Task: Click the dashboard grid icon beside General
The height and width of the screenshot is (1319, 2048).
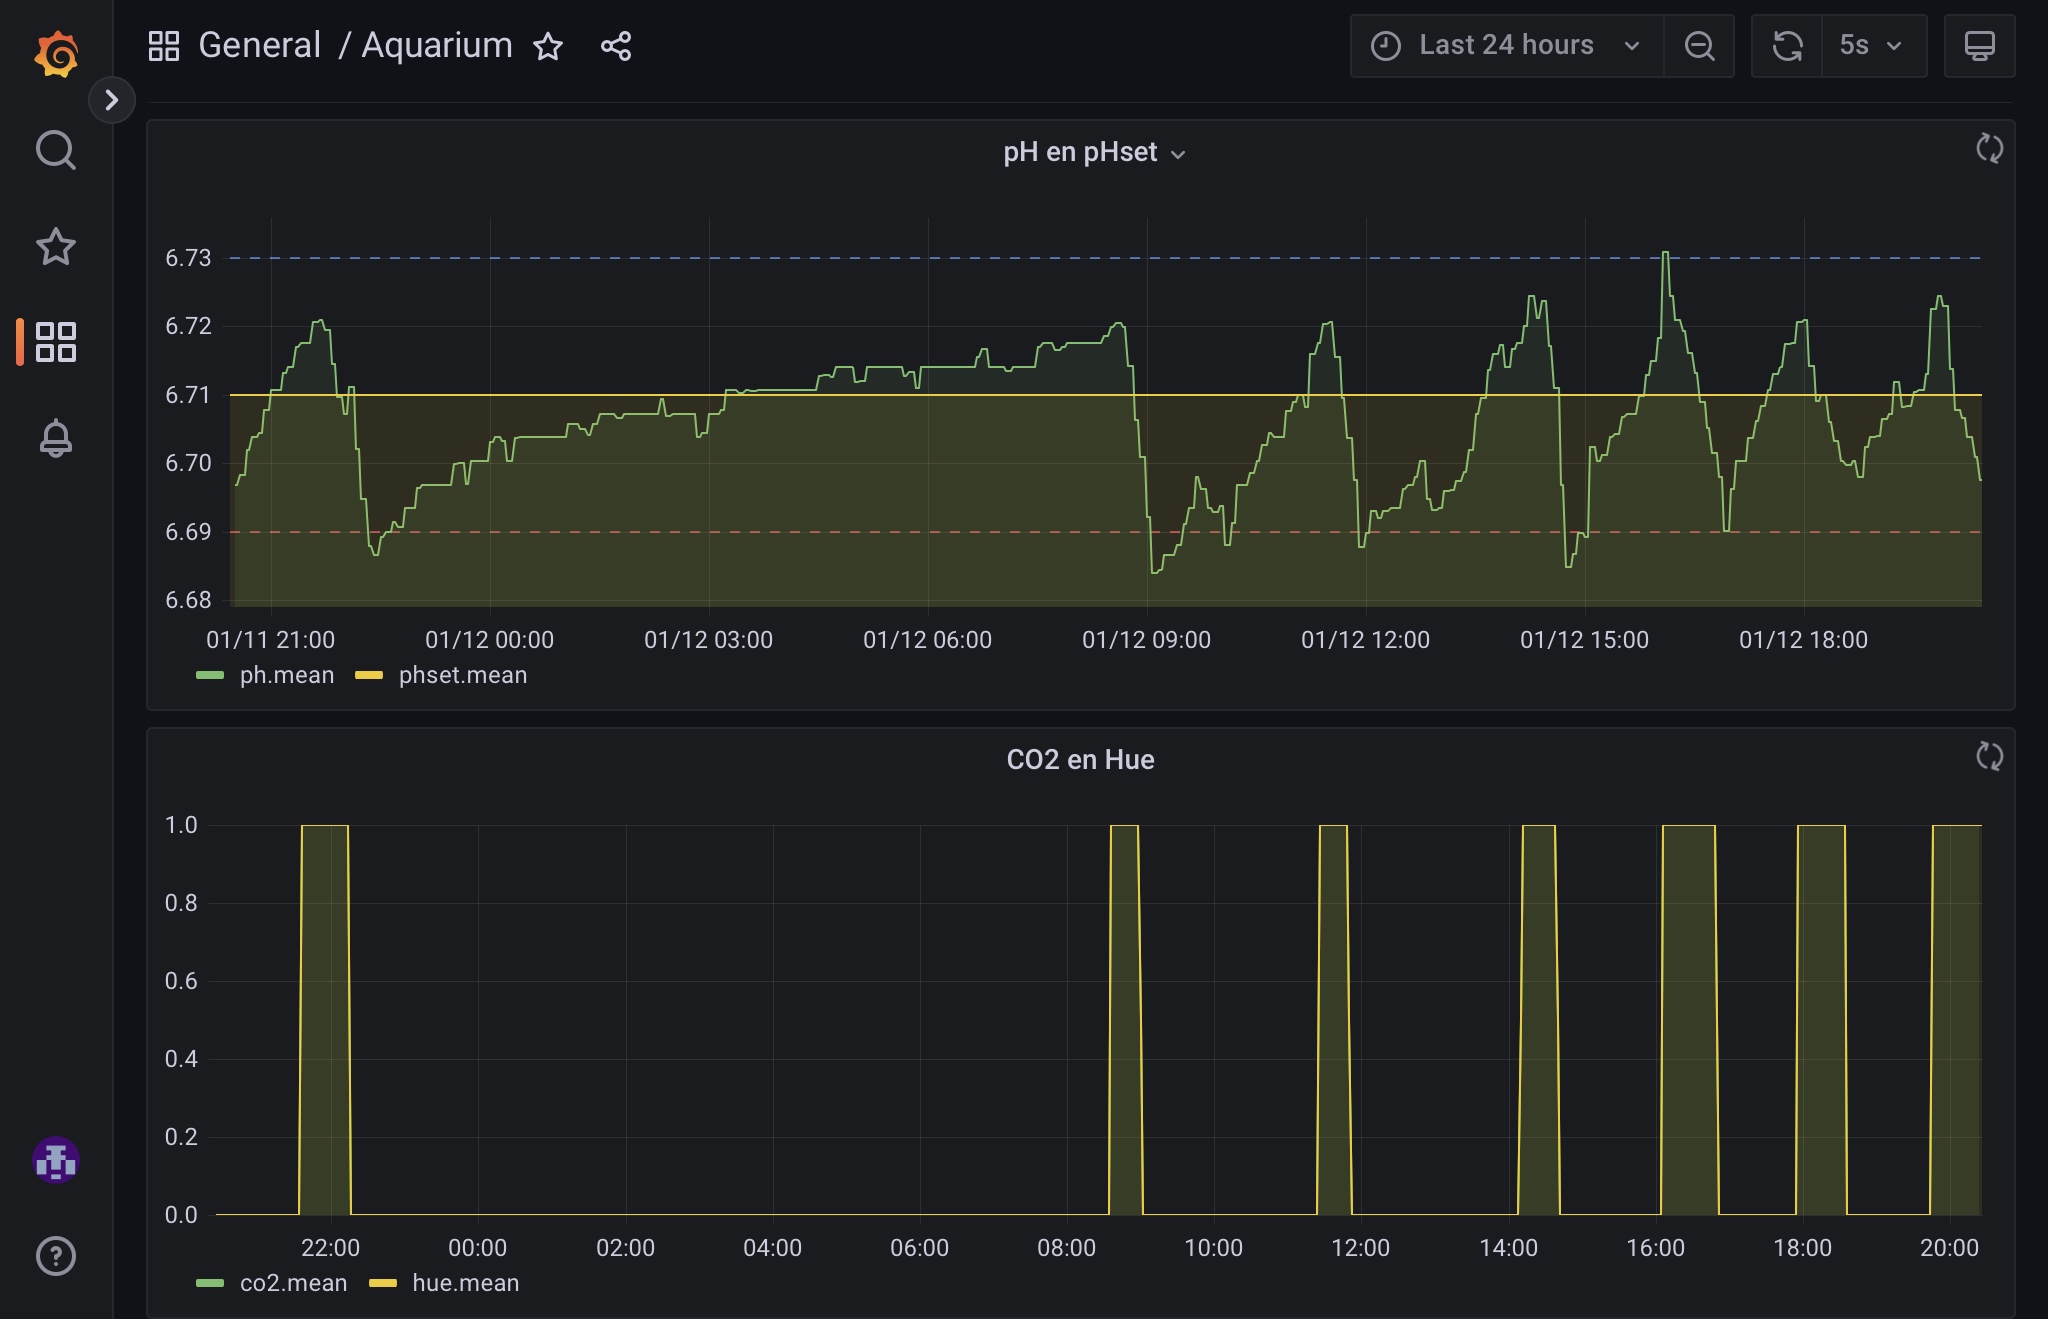Action: click(x=164, y=46)
